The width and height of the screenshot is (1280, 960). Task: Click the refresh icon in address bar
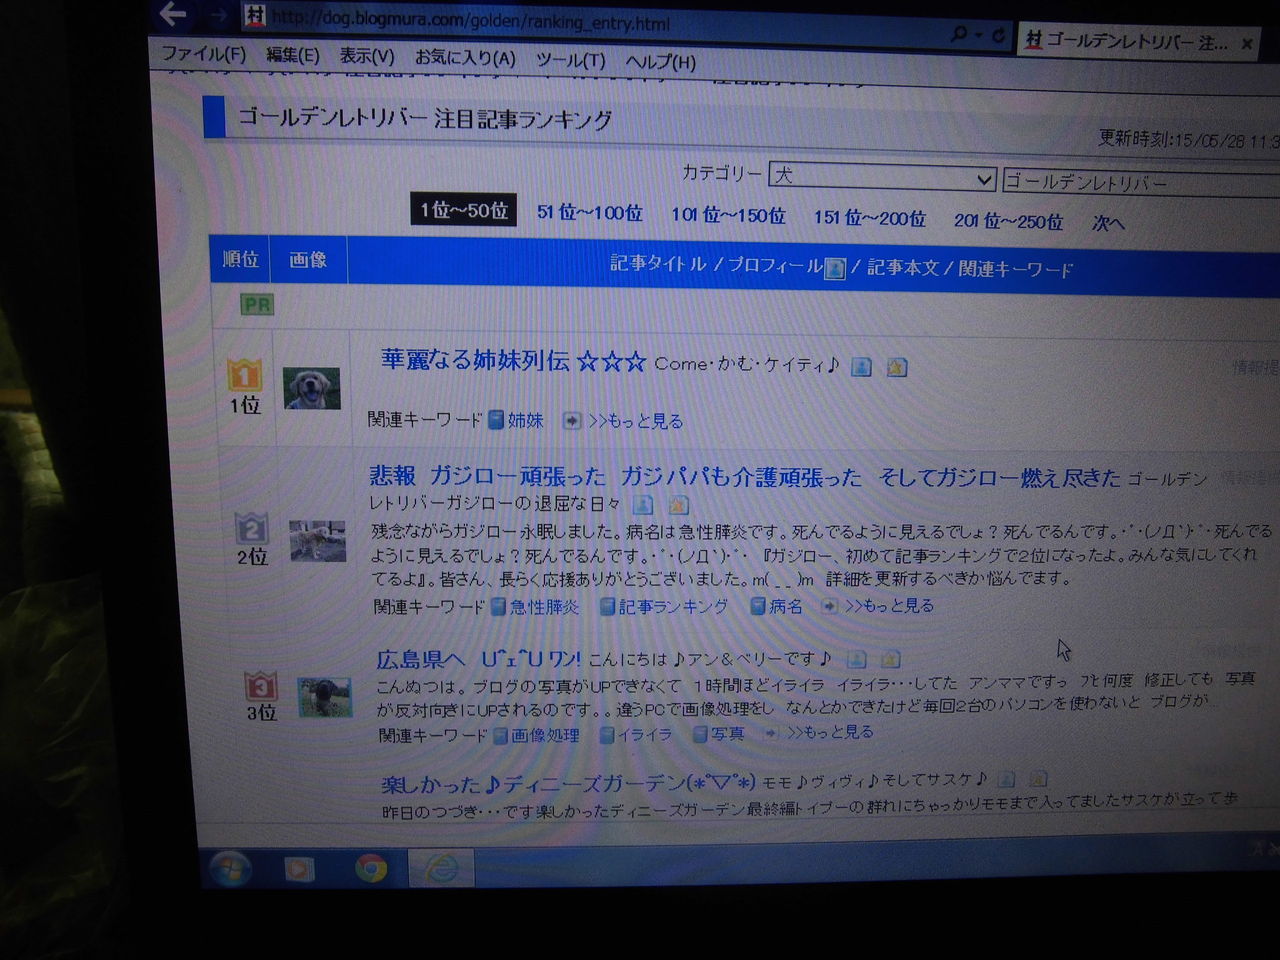point(997,35)
